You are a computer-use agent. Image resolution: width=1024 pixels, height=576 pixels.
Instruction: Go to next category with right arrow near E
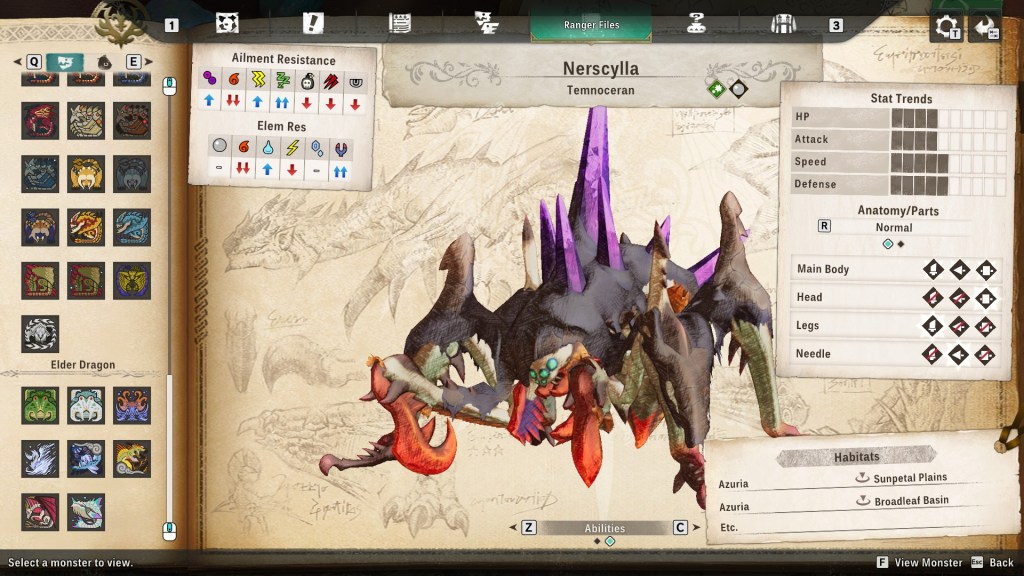(150, 62)
